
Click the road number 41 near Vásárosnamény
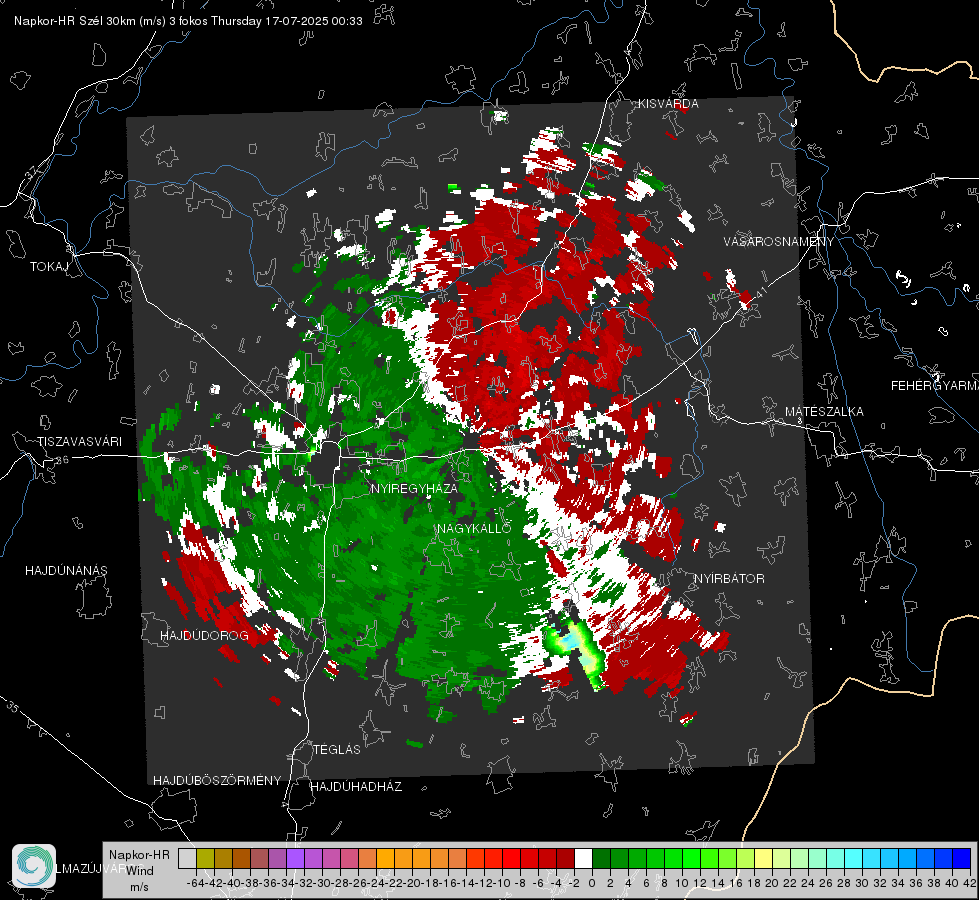(x=761, y=292)
